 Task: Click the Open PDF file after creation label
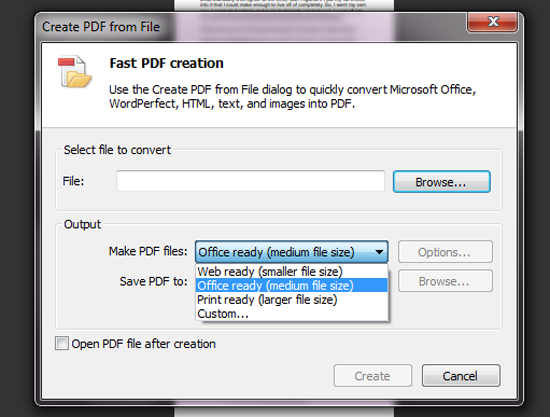tap(143, 344)
